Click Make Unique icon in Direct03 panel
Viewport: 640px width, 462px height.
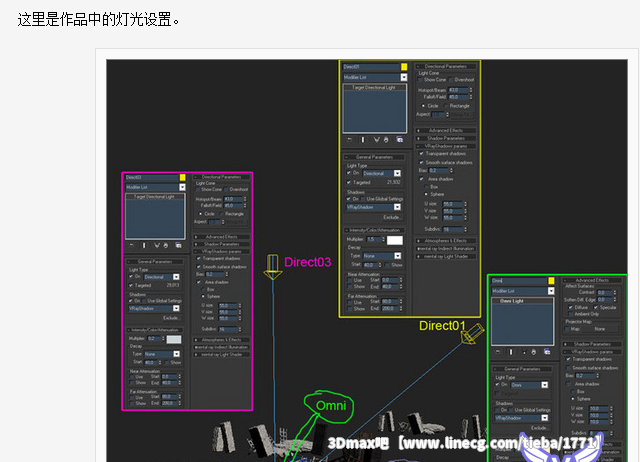pos(157,245)
